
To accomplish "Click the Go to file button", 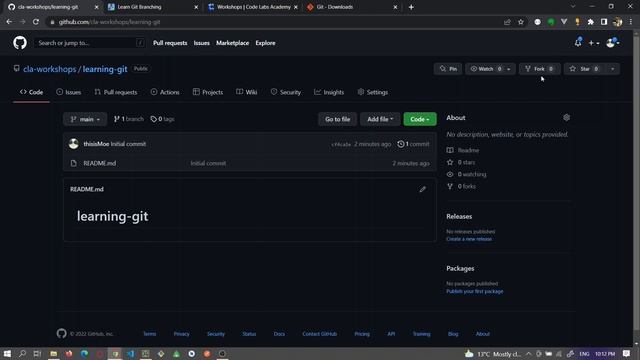I will [x=338, y=119].
